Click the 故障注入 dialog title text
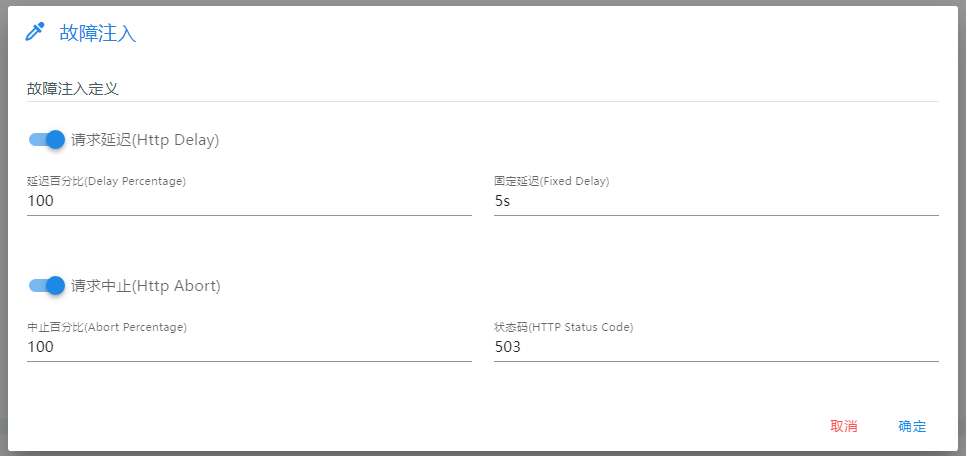 [98, 33]
